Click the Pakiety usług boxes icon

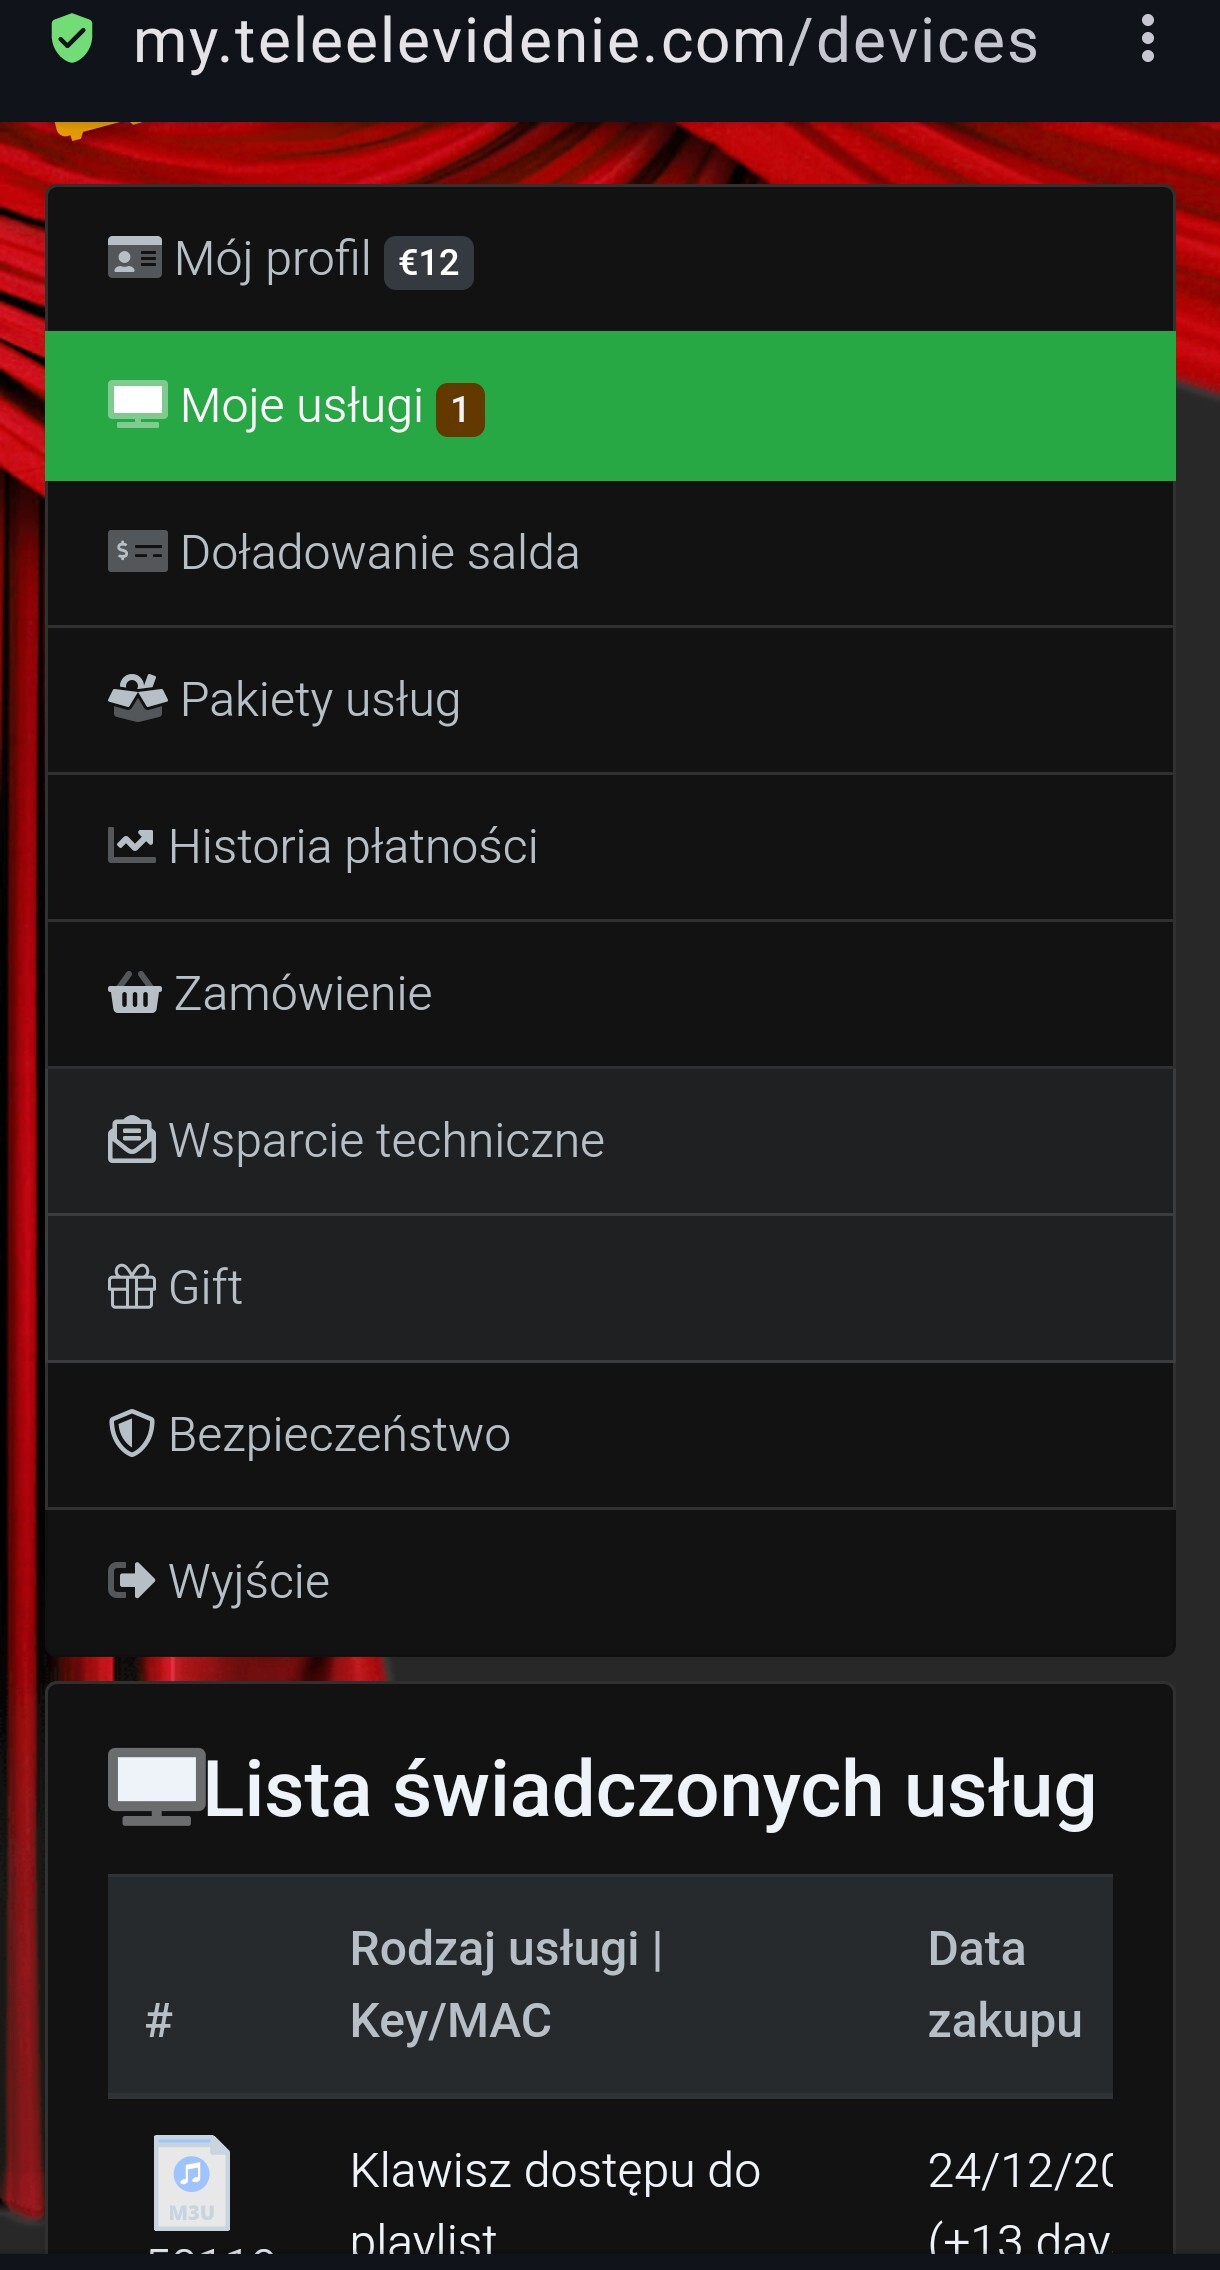click(x=137, y=698)
